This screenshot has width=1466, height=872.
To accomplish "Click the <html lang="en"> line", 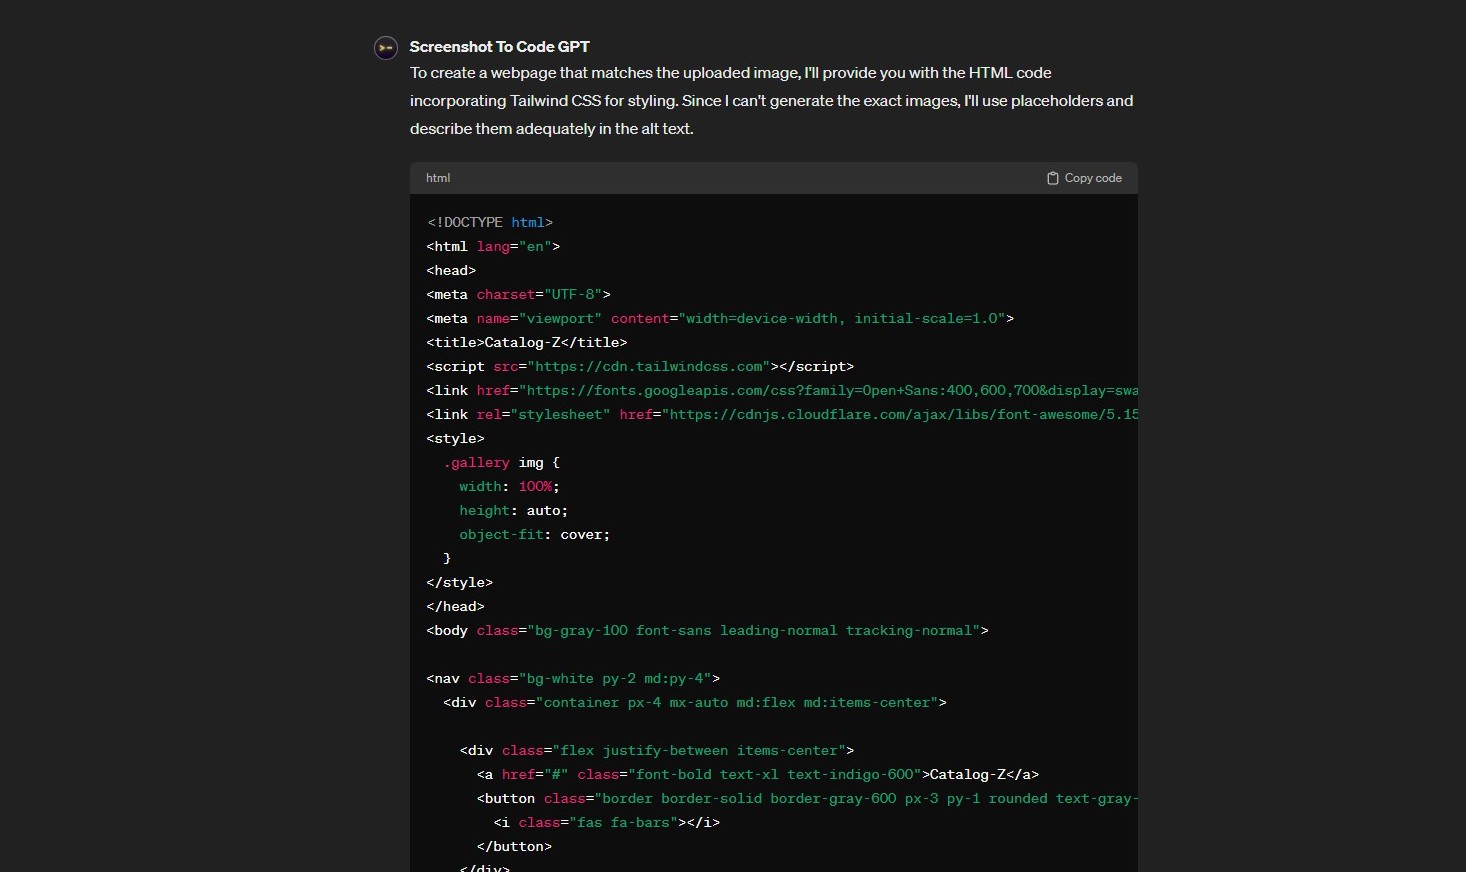I will click(x=493, y=246).
